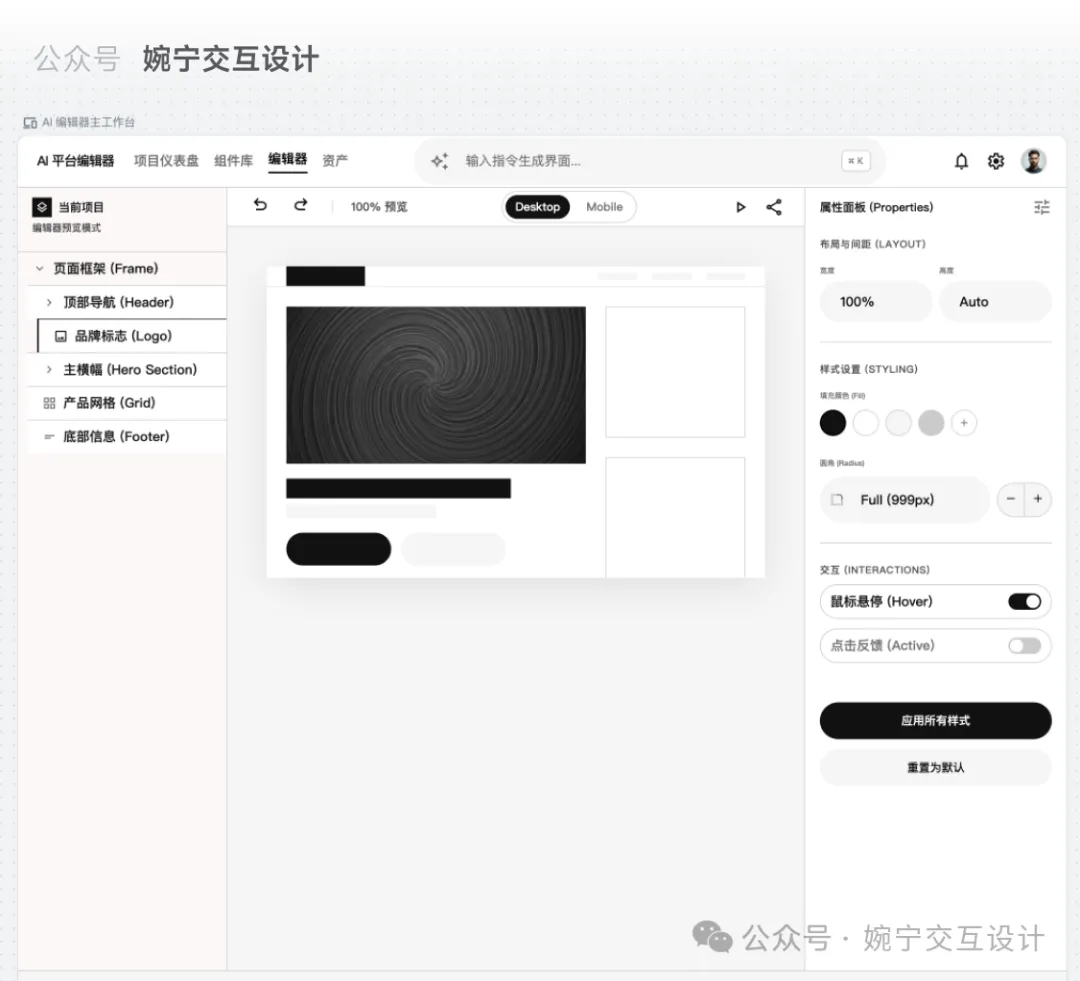This screenshot has width=1080, height=981.
Task: Select the black fill swatch
Action: click(x=833, y=423)
